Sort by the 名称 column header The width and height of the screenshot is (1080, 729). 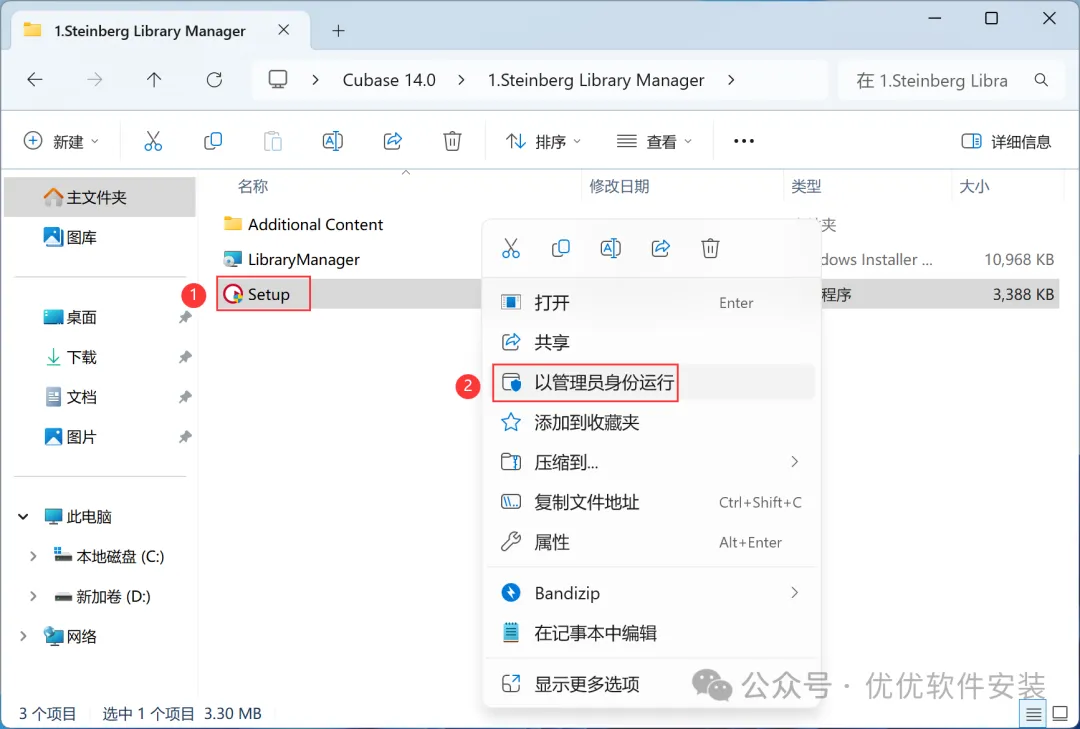click(253, 186)
